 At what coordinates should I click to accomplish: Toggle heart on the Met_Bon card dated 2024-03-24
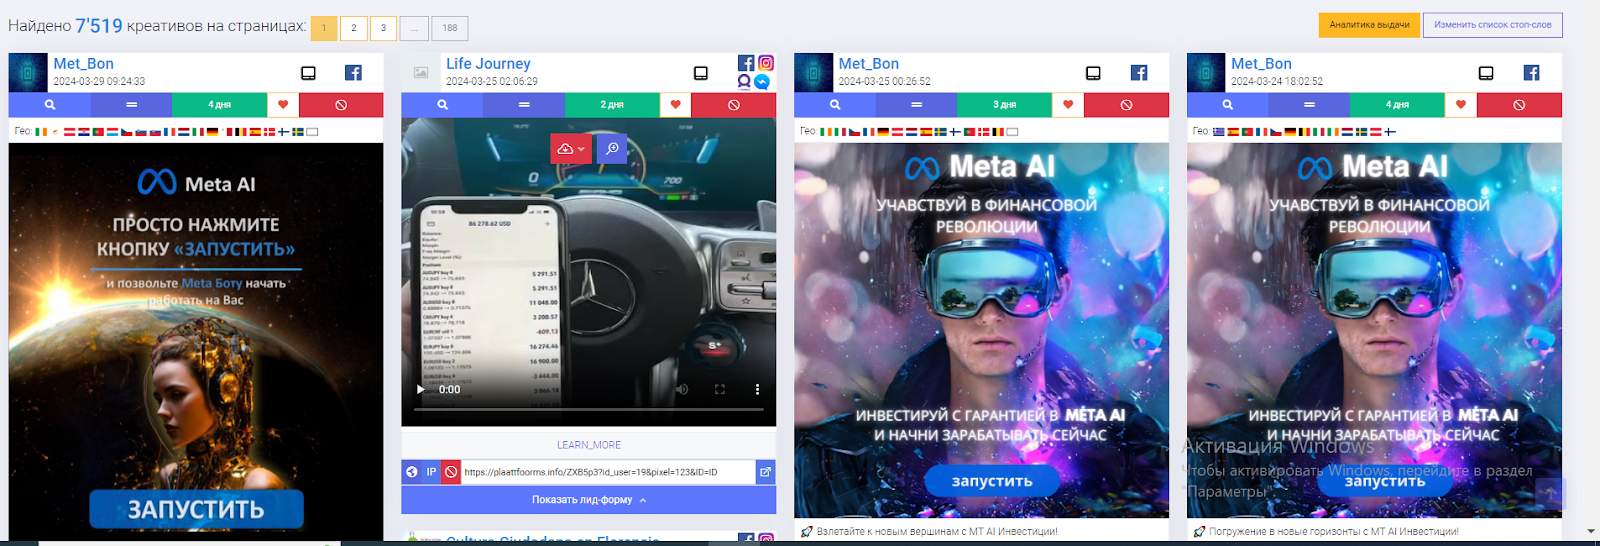pyautogui.click(x=1460, y=105)
